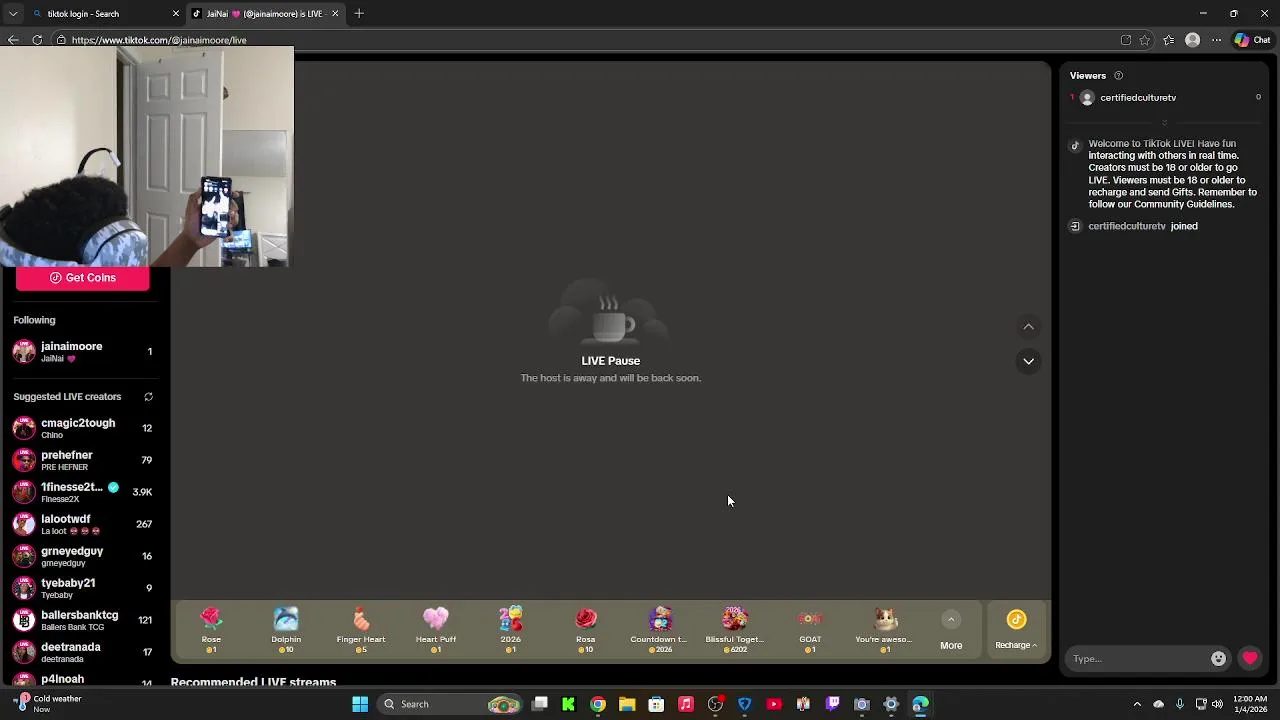Go to next live stream arrow
Screen dimensions: 1280x720
[x=1028, y=361]
